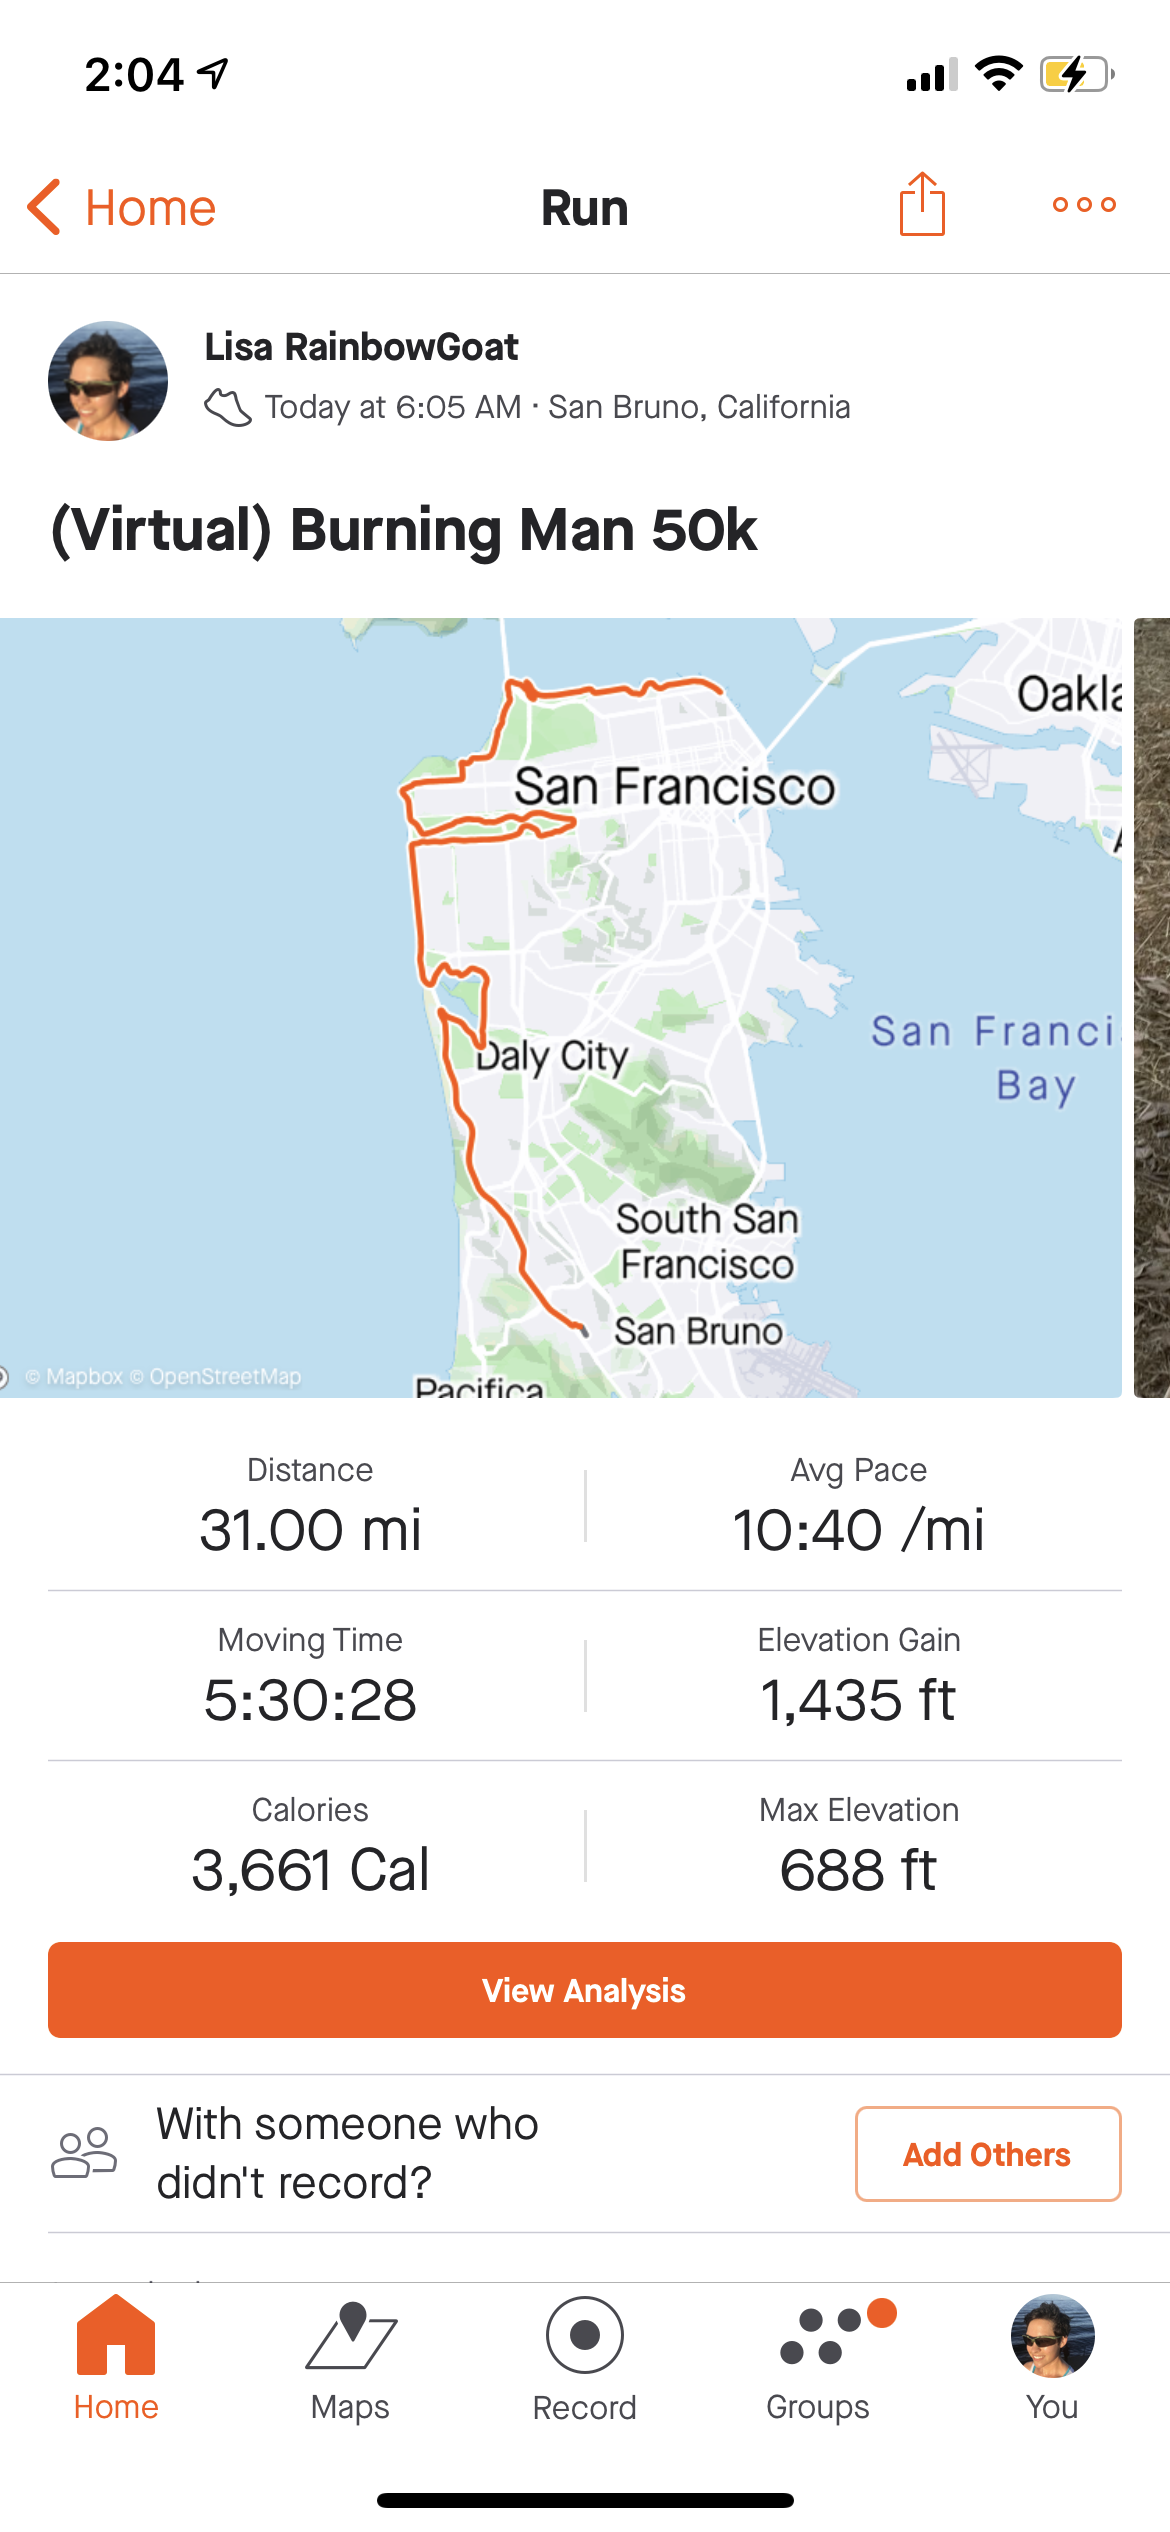Tap the Record circle icon

584,2335
